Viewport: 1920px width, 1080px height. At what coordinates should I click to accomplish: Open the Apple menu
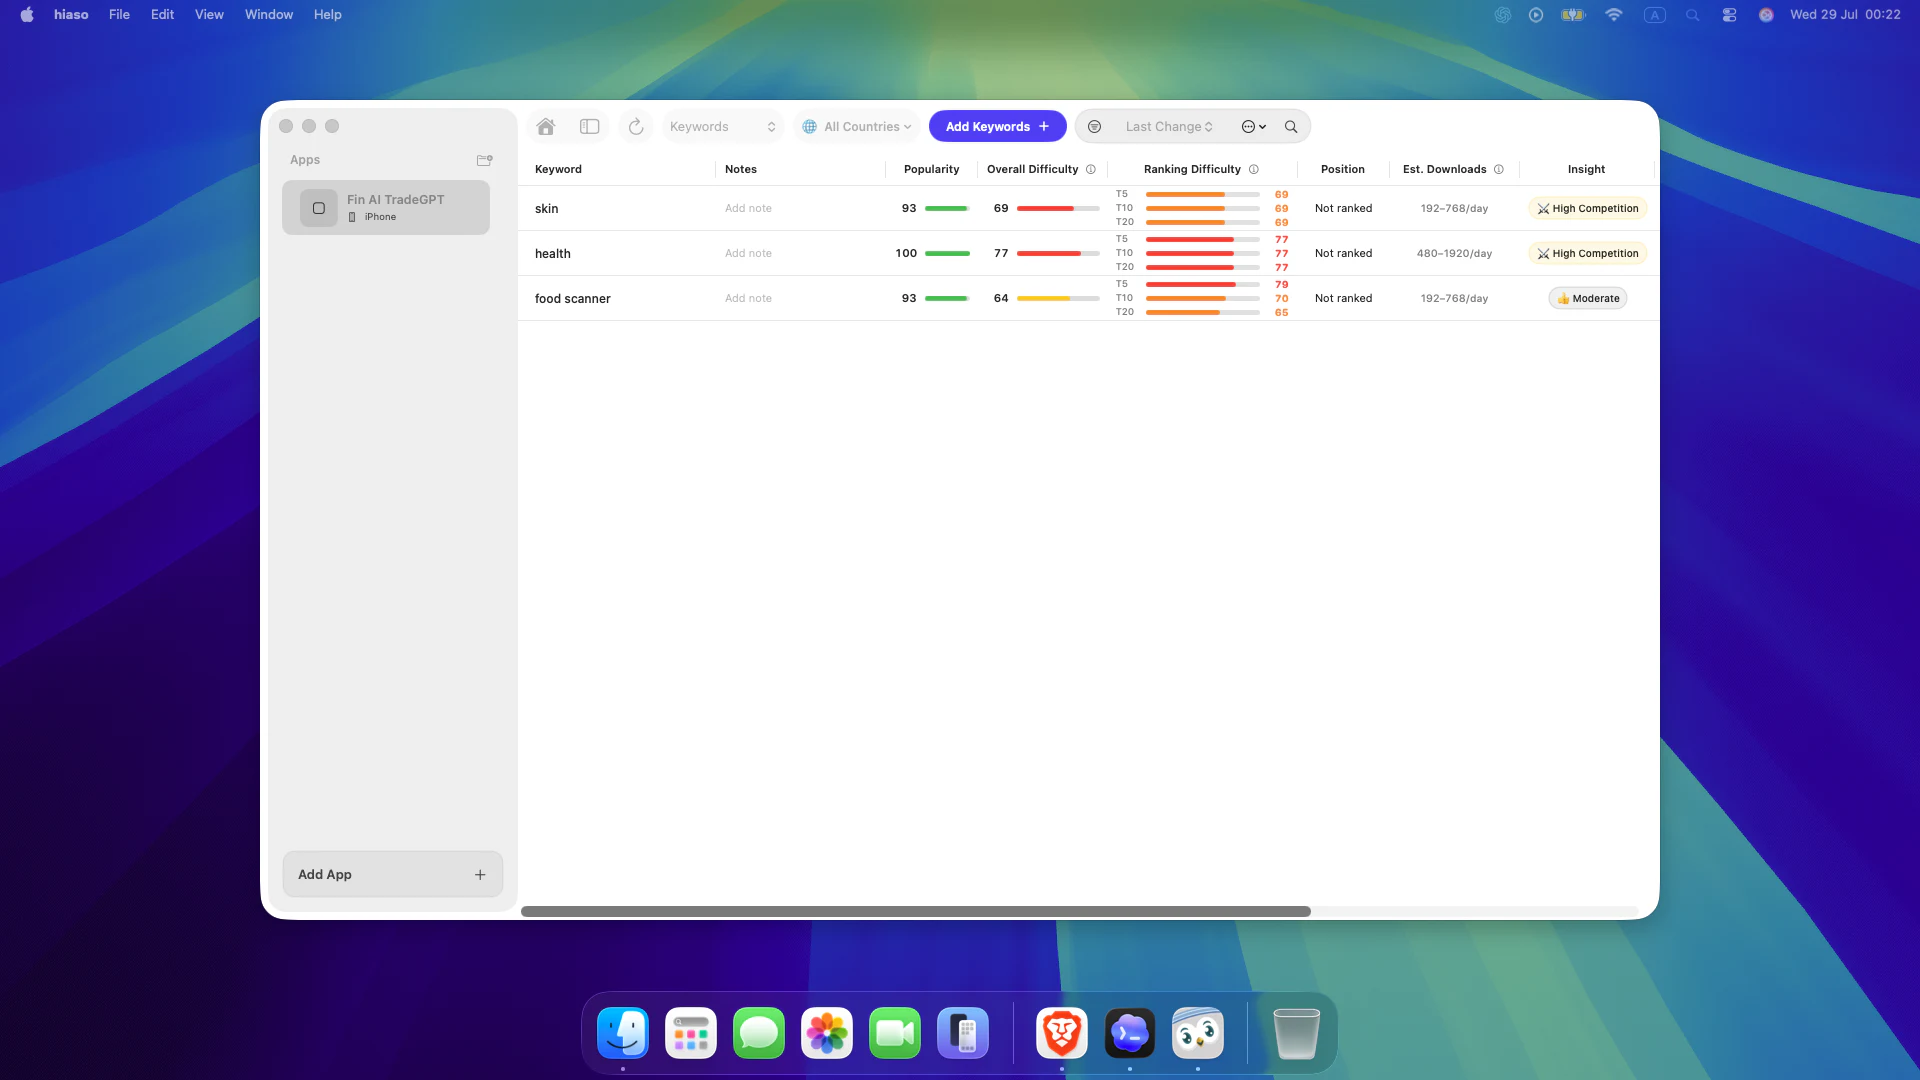[27, 14]
